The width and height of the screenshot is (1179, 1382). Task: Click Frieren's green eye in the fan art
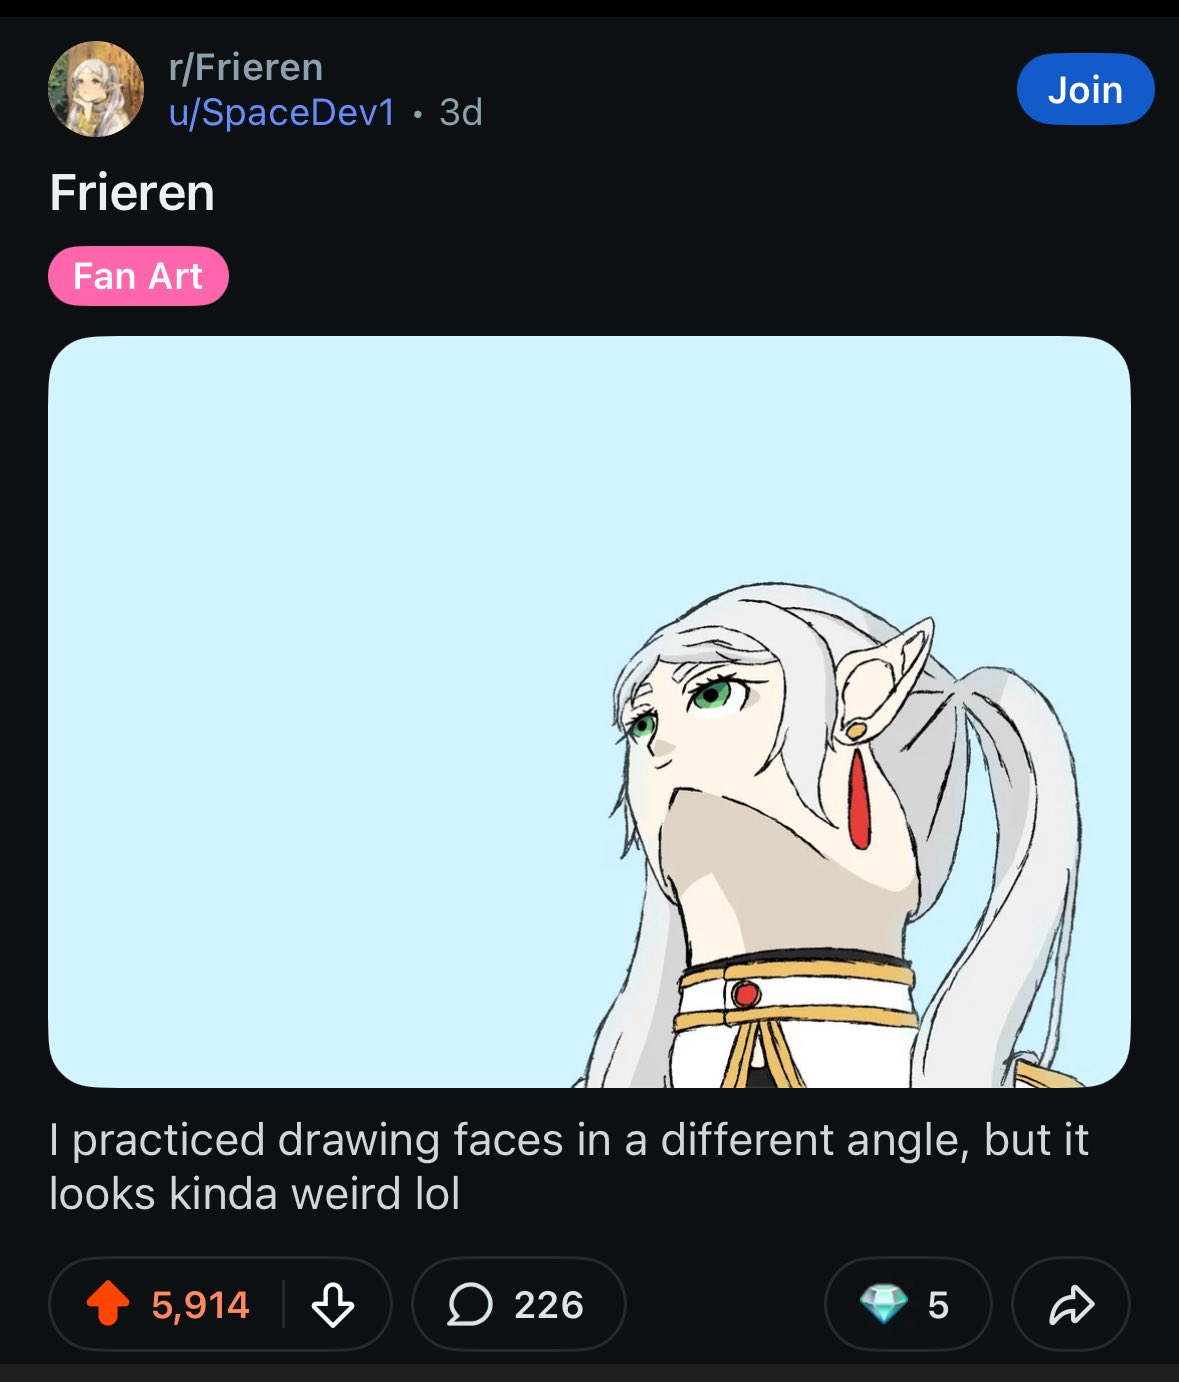[x=711, y=692]
